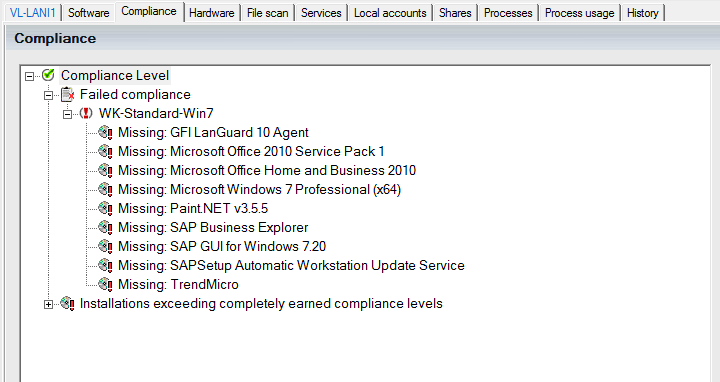
Task: Click the Failed compliance clipboard icon
Action: tap(68, 94)
